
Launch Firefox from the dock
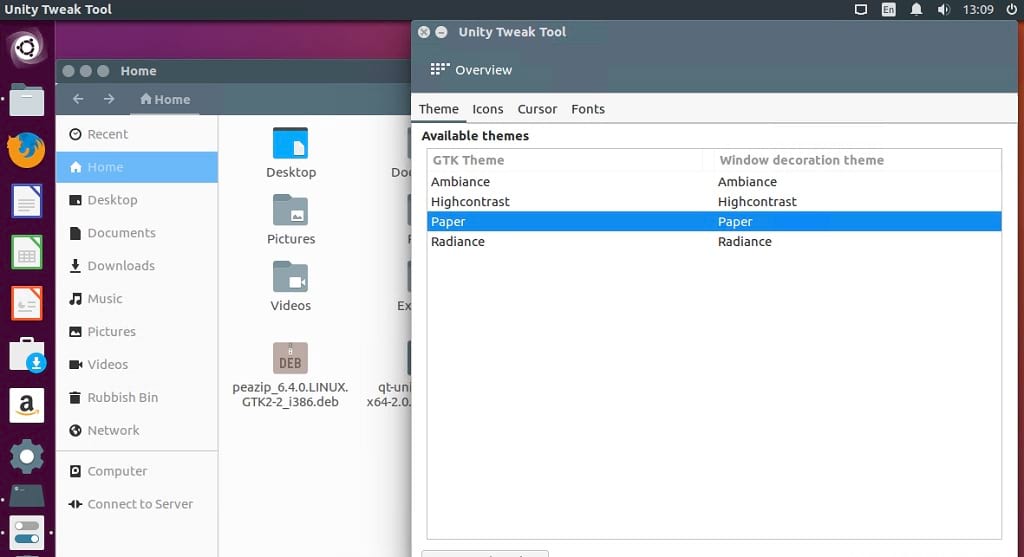click(x=27, y=150)
